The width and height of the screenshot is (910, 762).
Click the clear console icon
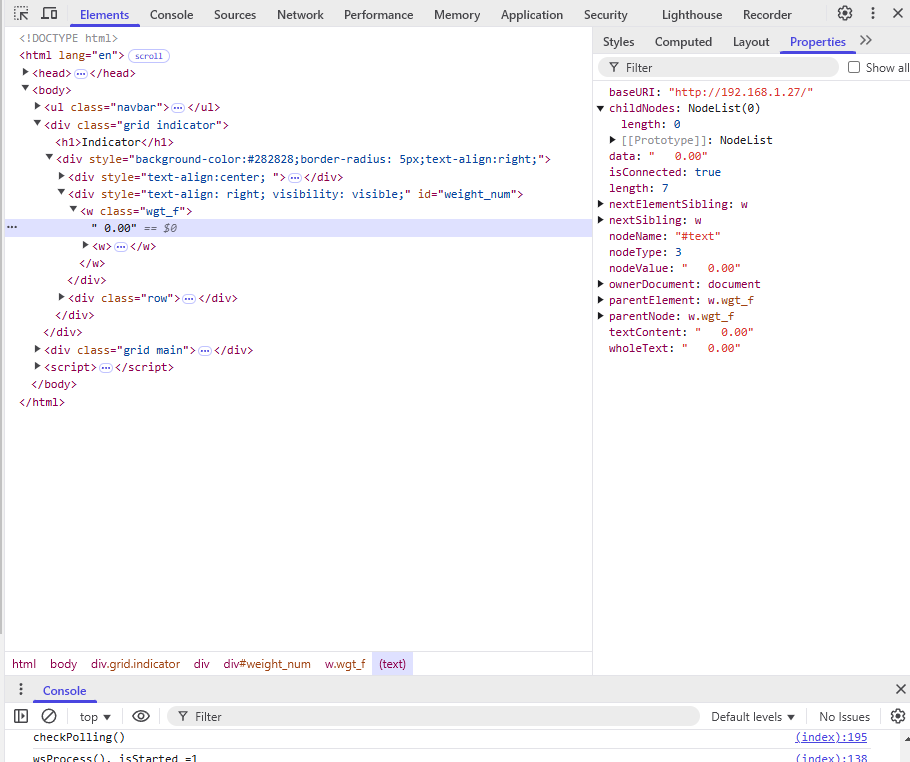pyautogui.click(x=49, y=716)
